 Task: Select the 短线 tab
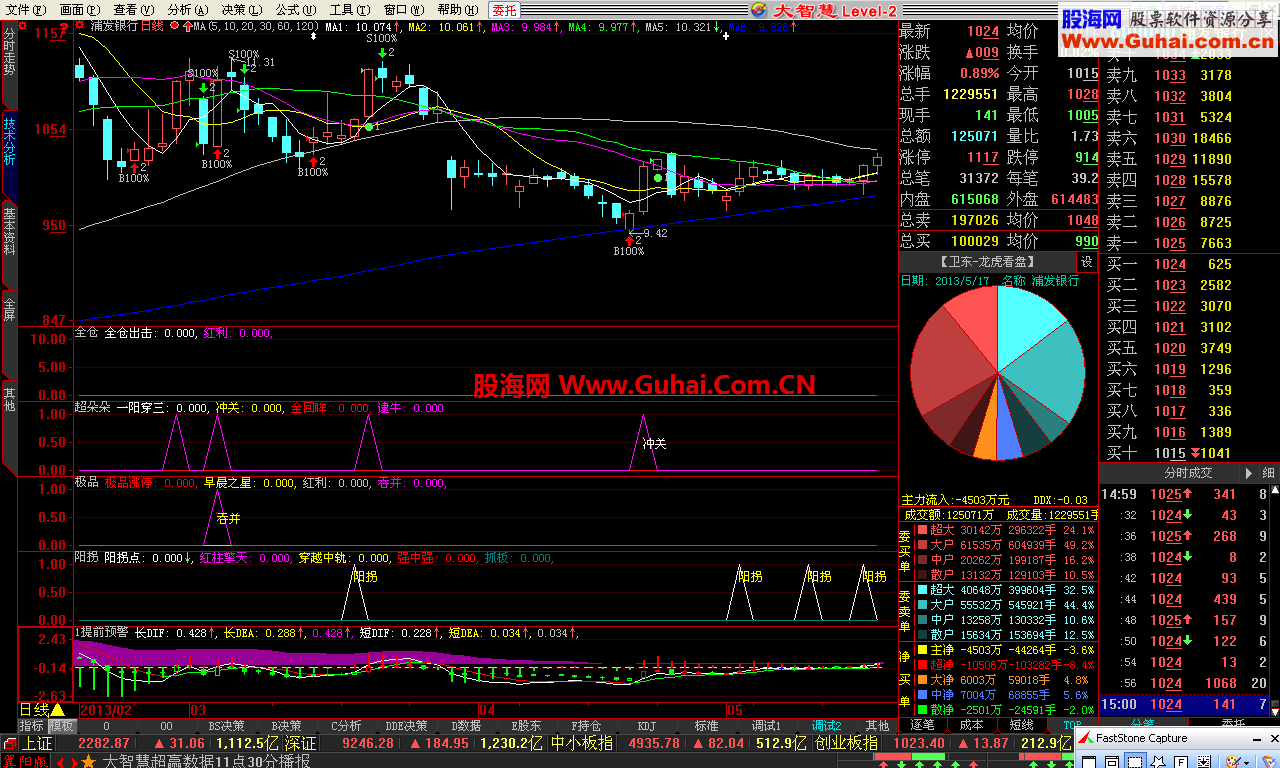coord(1021,724)
